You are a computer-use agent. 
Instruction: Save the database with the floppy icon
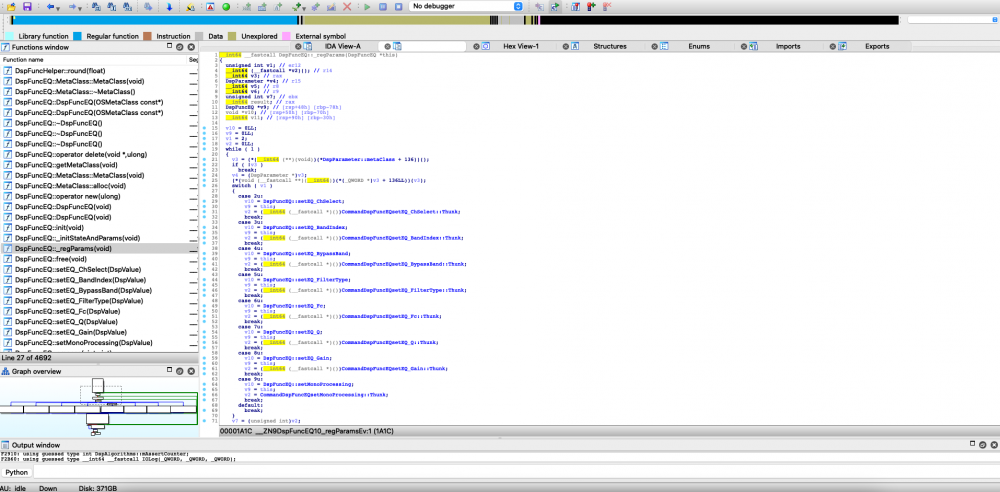pyautogui.click(x=27, y=6)
